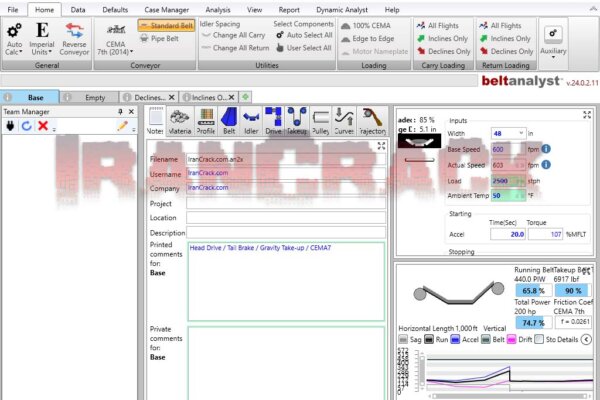Add a new case with green plus
This screenshot has height=400, width=600.
[245, 97]
